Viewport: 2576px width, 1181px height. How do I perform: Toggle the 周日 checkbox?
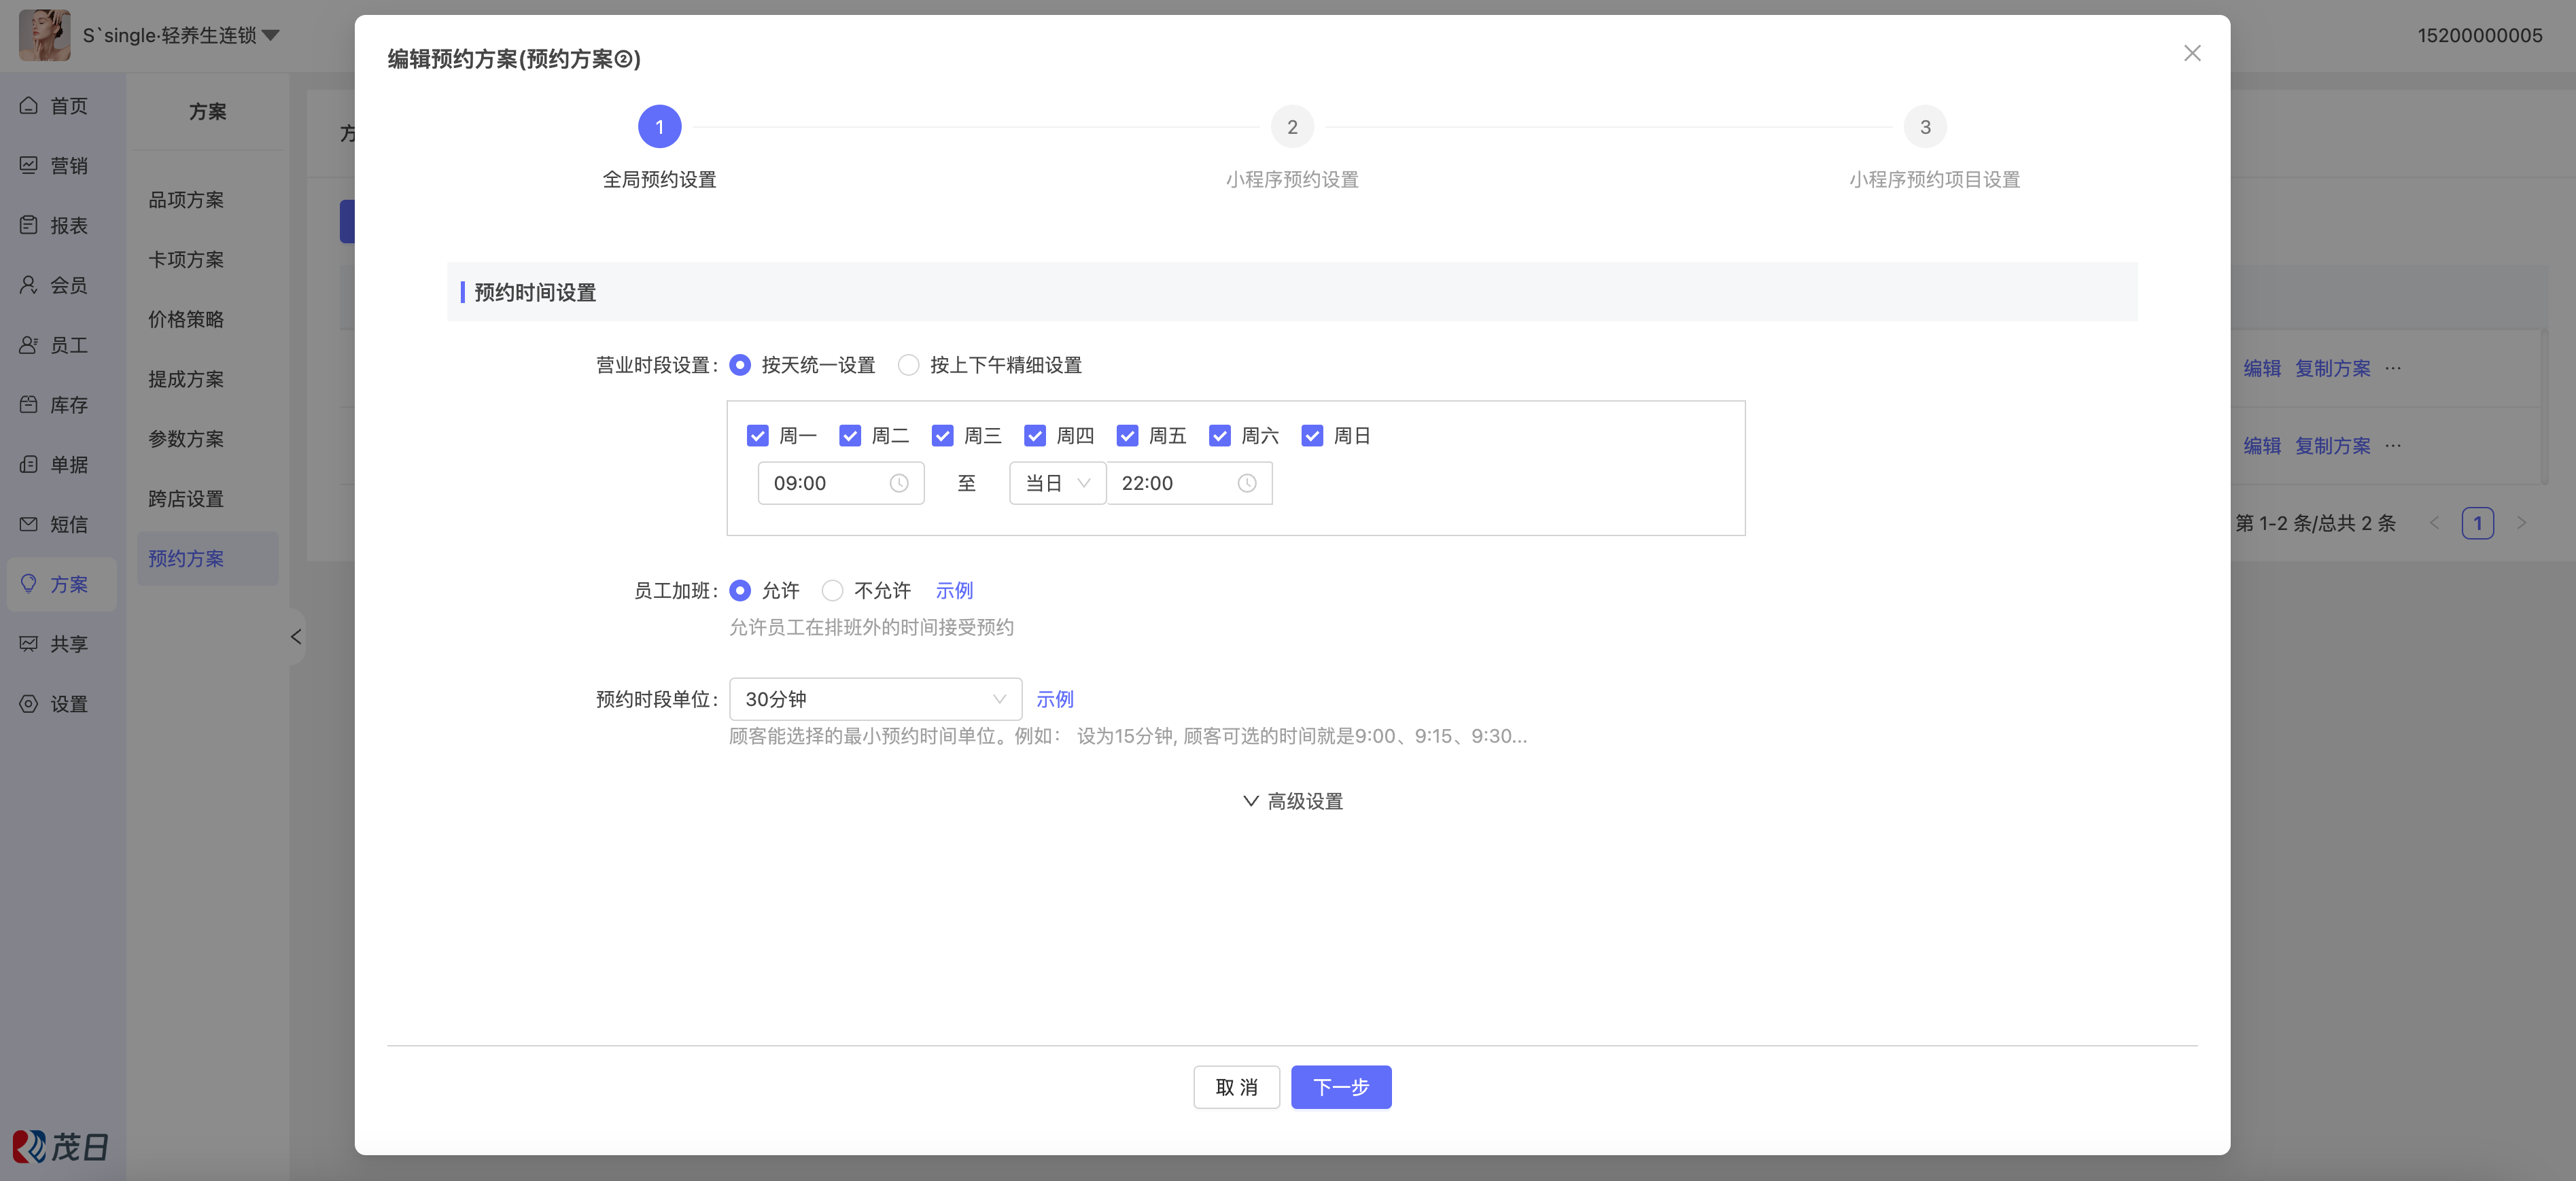coord(1312,436)
